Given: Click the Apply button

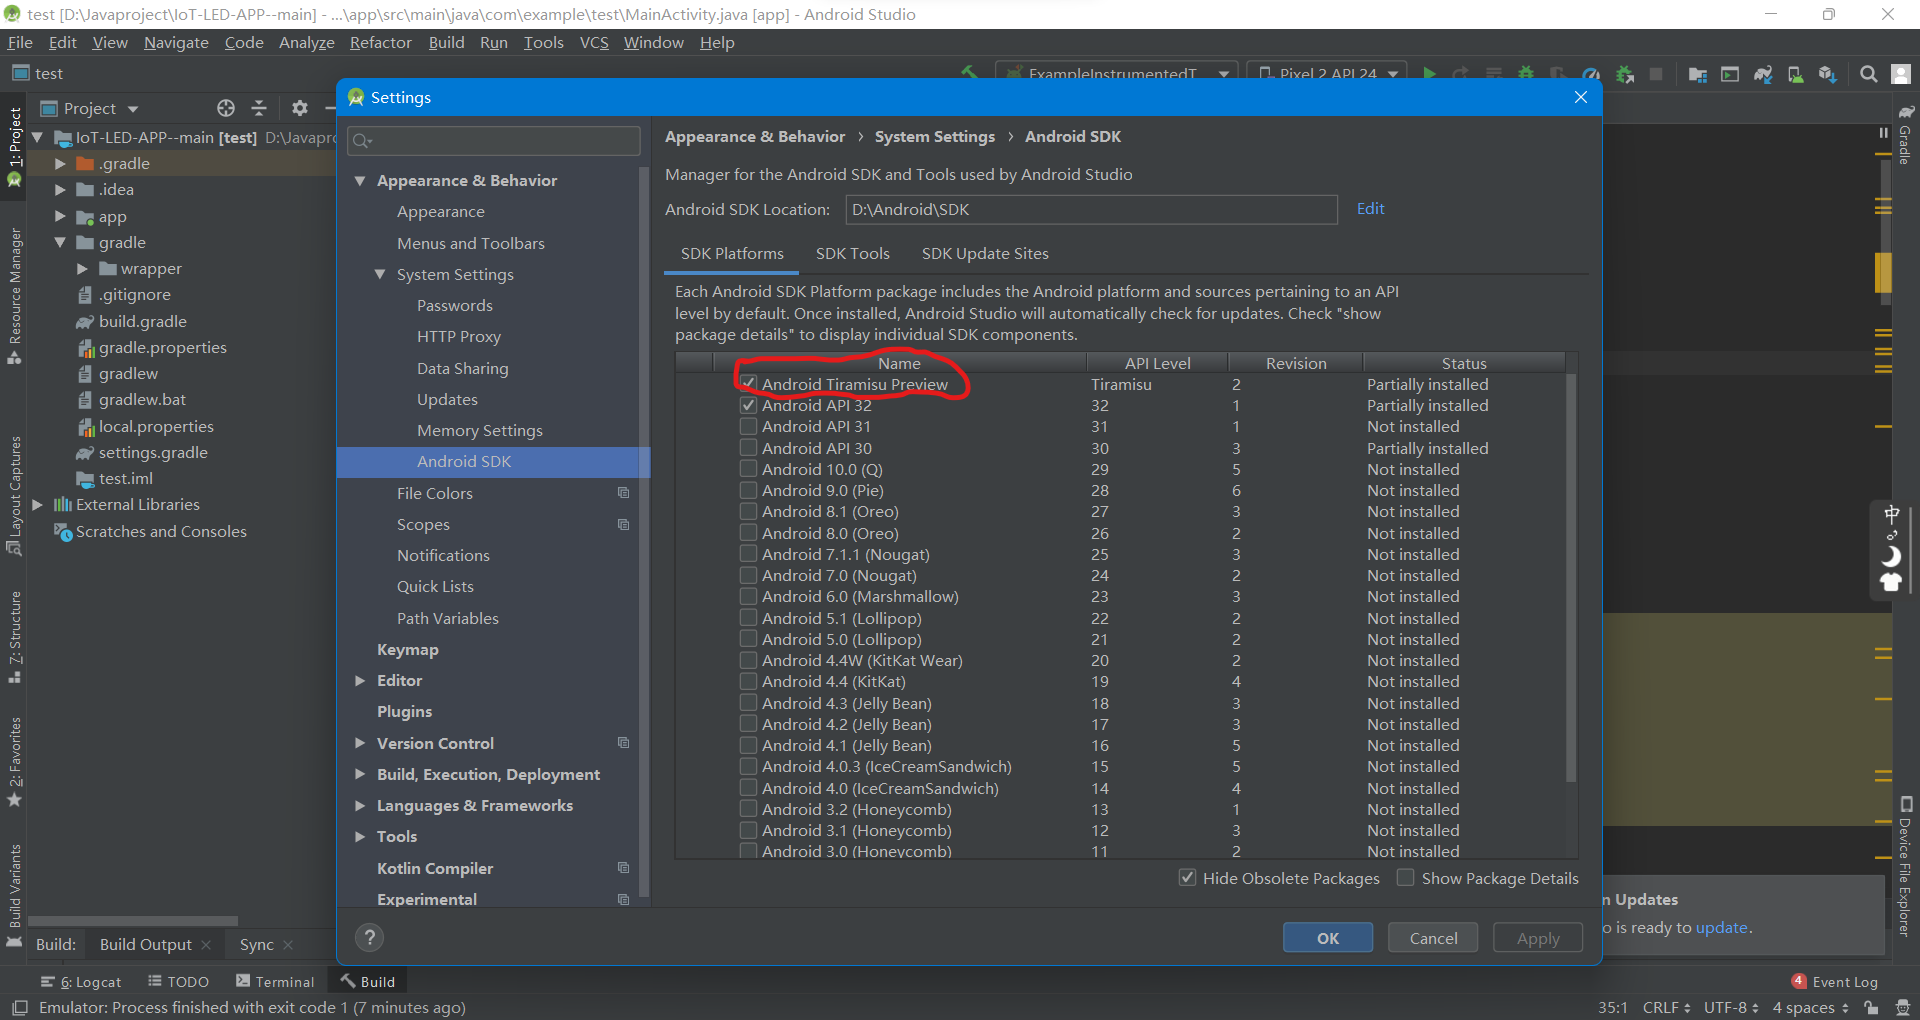Looking at the screenshot, I should tap(1538, 938).
